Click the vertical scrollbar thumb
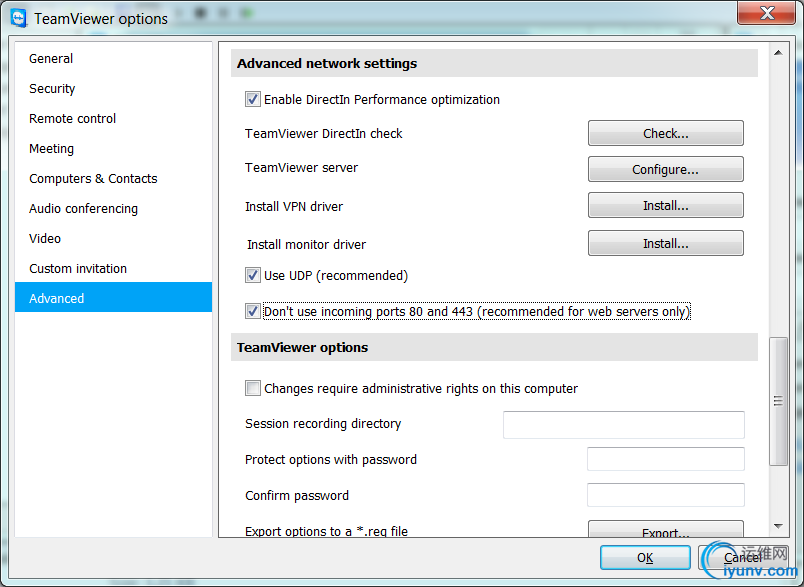Viewport: 804px width, 587px height. pyautogui.click(x=777, y=400)
